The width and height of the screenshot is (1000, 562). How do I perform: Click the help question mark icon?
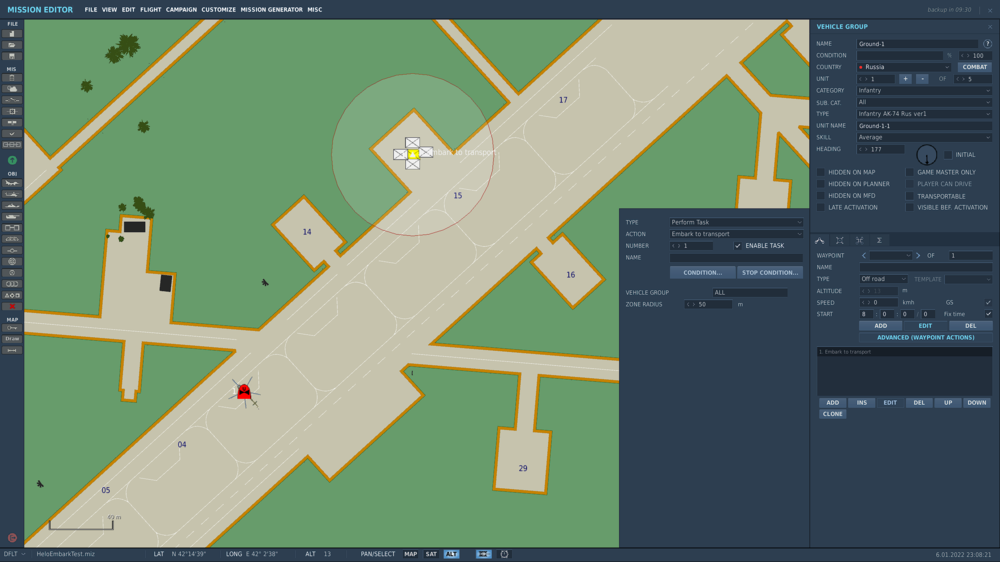pyautogui.click(x=987, y=44)
